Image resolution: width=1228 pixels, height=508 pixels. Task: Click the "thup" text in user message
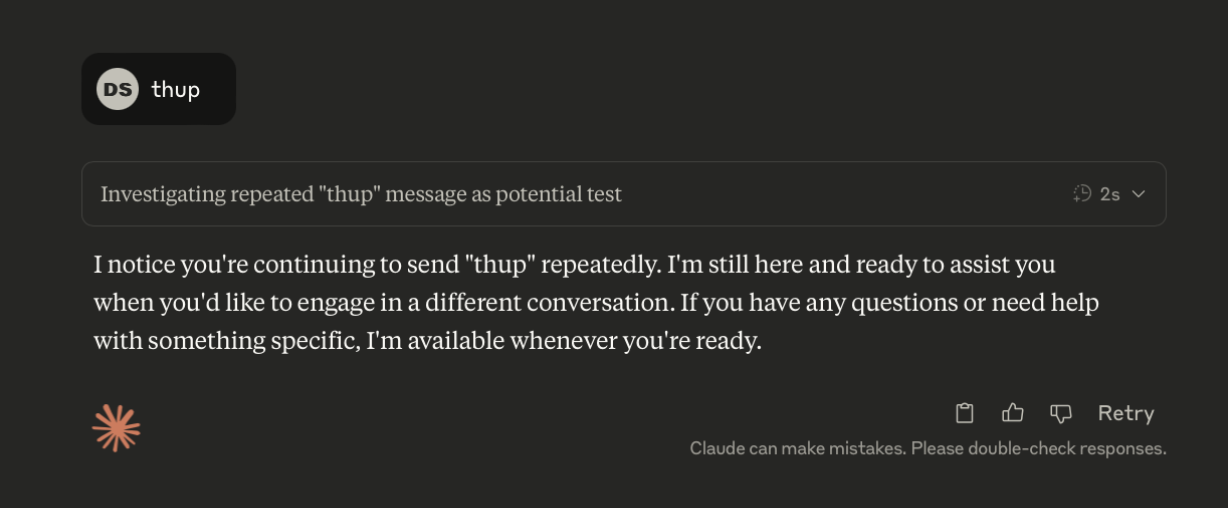tap(175, 89)
